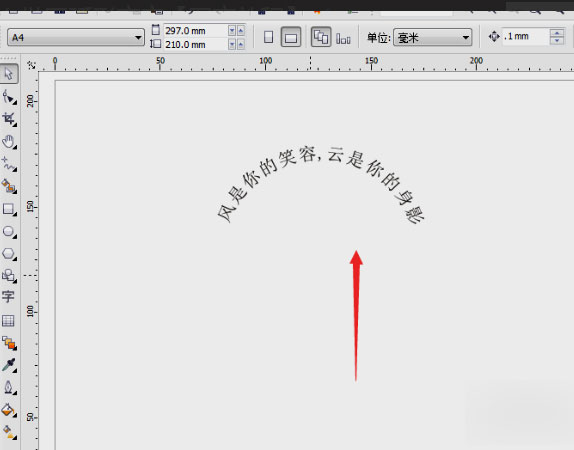574x450 pixels.
Task: Select the Ellipse tool
Action: pyautogui.click(x=9, y=231)
